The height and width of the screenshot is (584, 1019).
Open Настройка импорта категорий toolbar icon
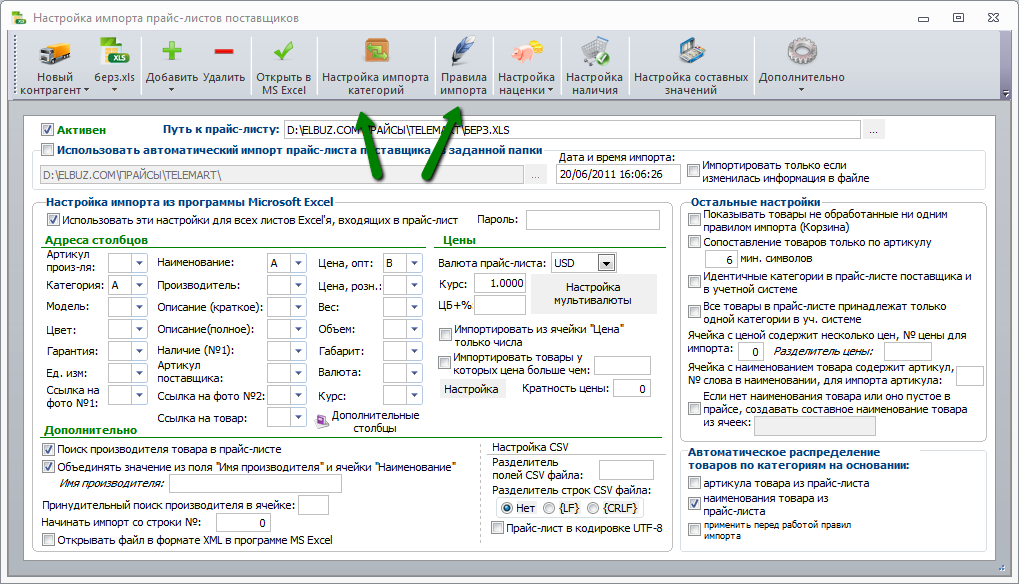376,51
